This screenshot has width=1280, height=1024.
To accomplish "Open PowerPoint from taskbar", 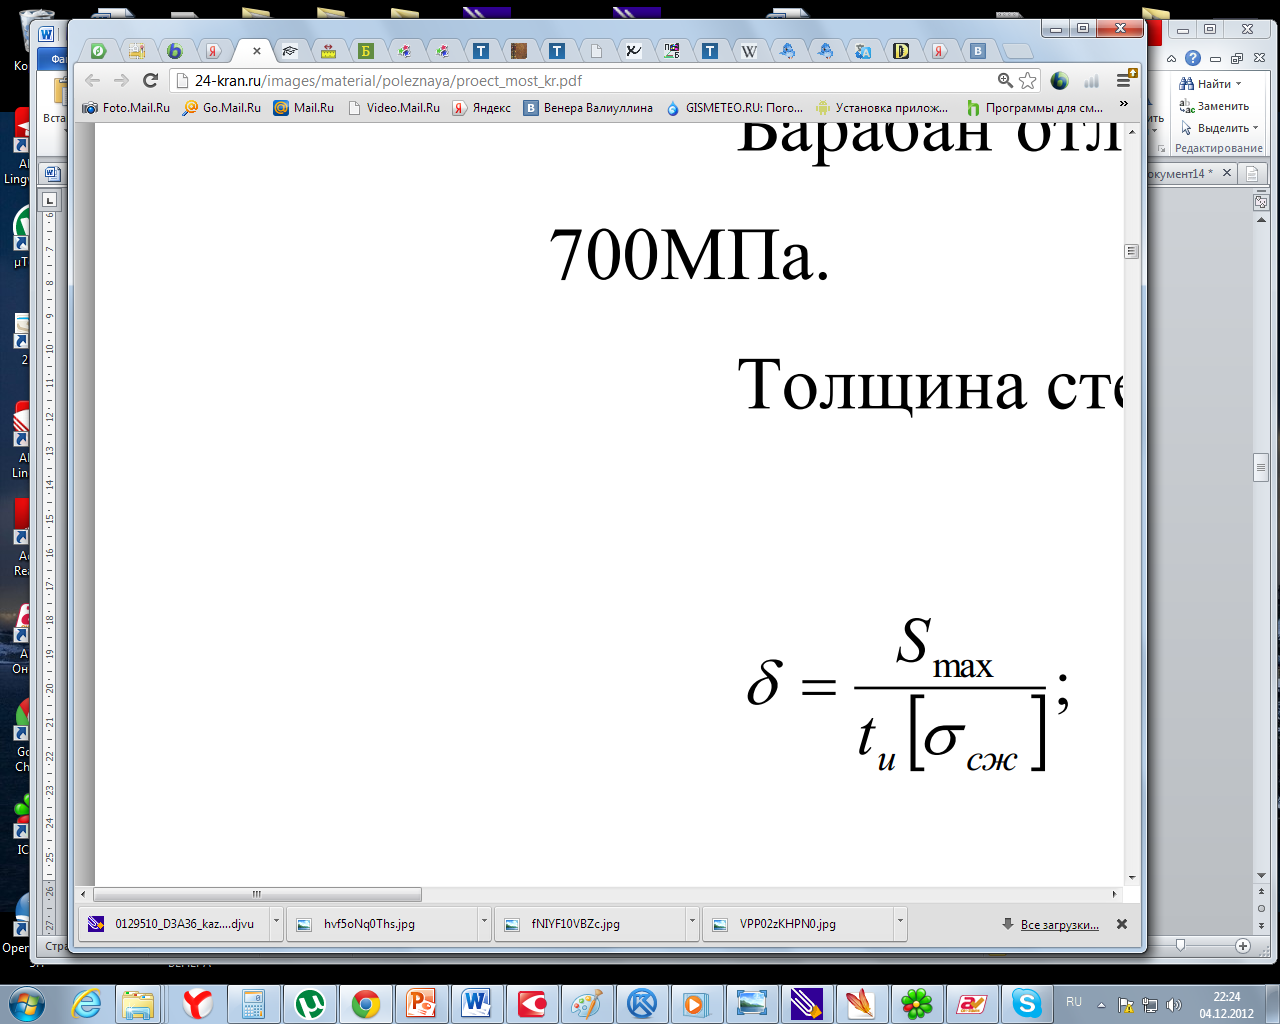I will pos(420,1003).
